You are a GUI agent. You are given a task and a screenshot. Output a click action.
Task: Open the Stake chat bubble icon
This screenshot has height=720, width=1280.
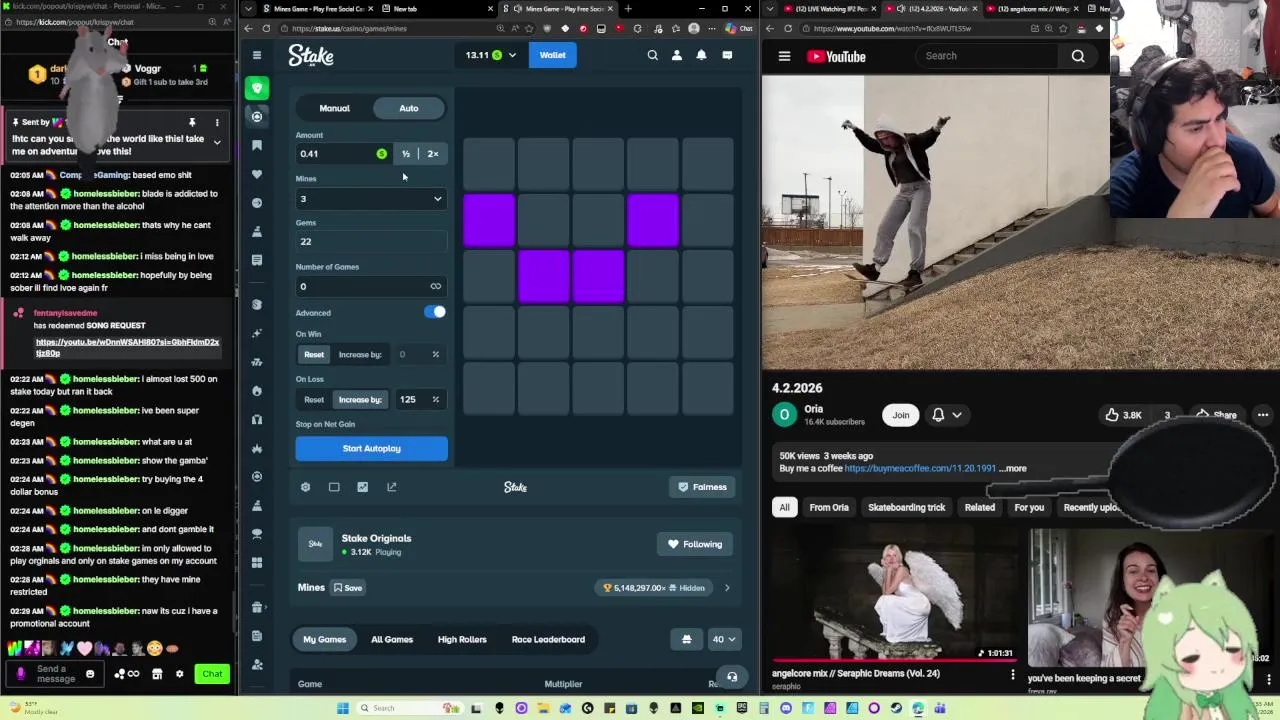(727, 55)
